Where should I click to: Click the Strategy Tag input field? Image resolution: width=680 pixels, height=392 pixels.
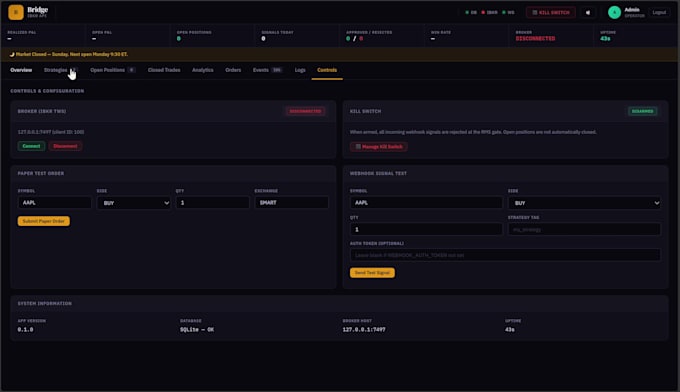point(585,229)
